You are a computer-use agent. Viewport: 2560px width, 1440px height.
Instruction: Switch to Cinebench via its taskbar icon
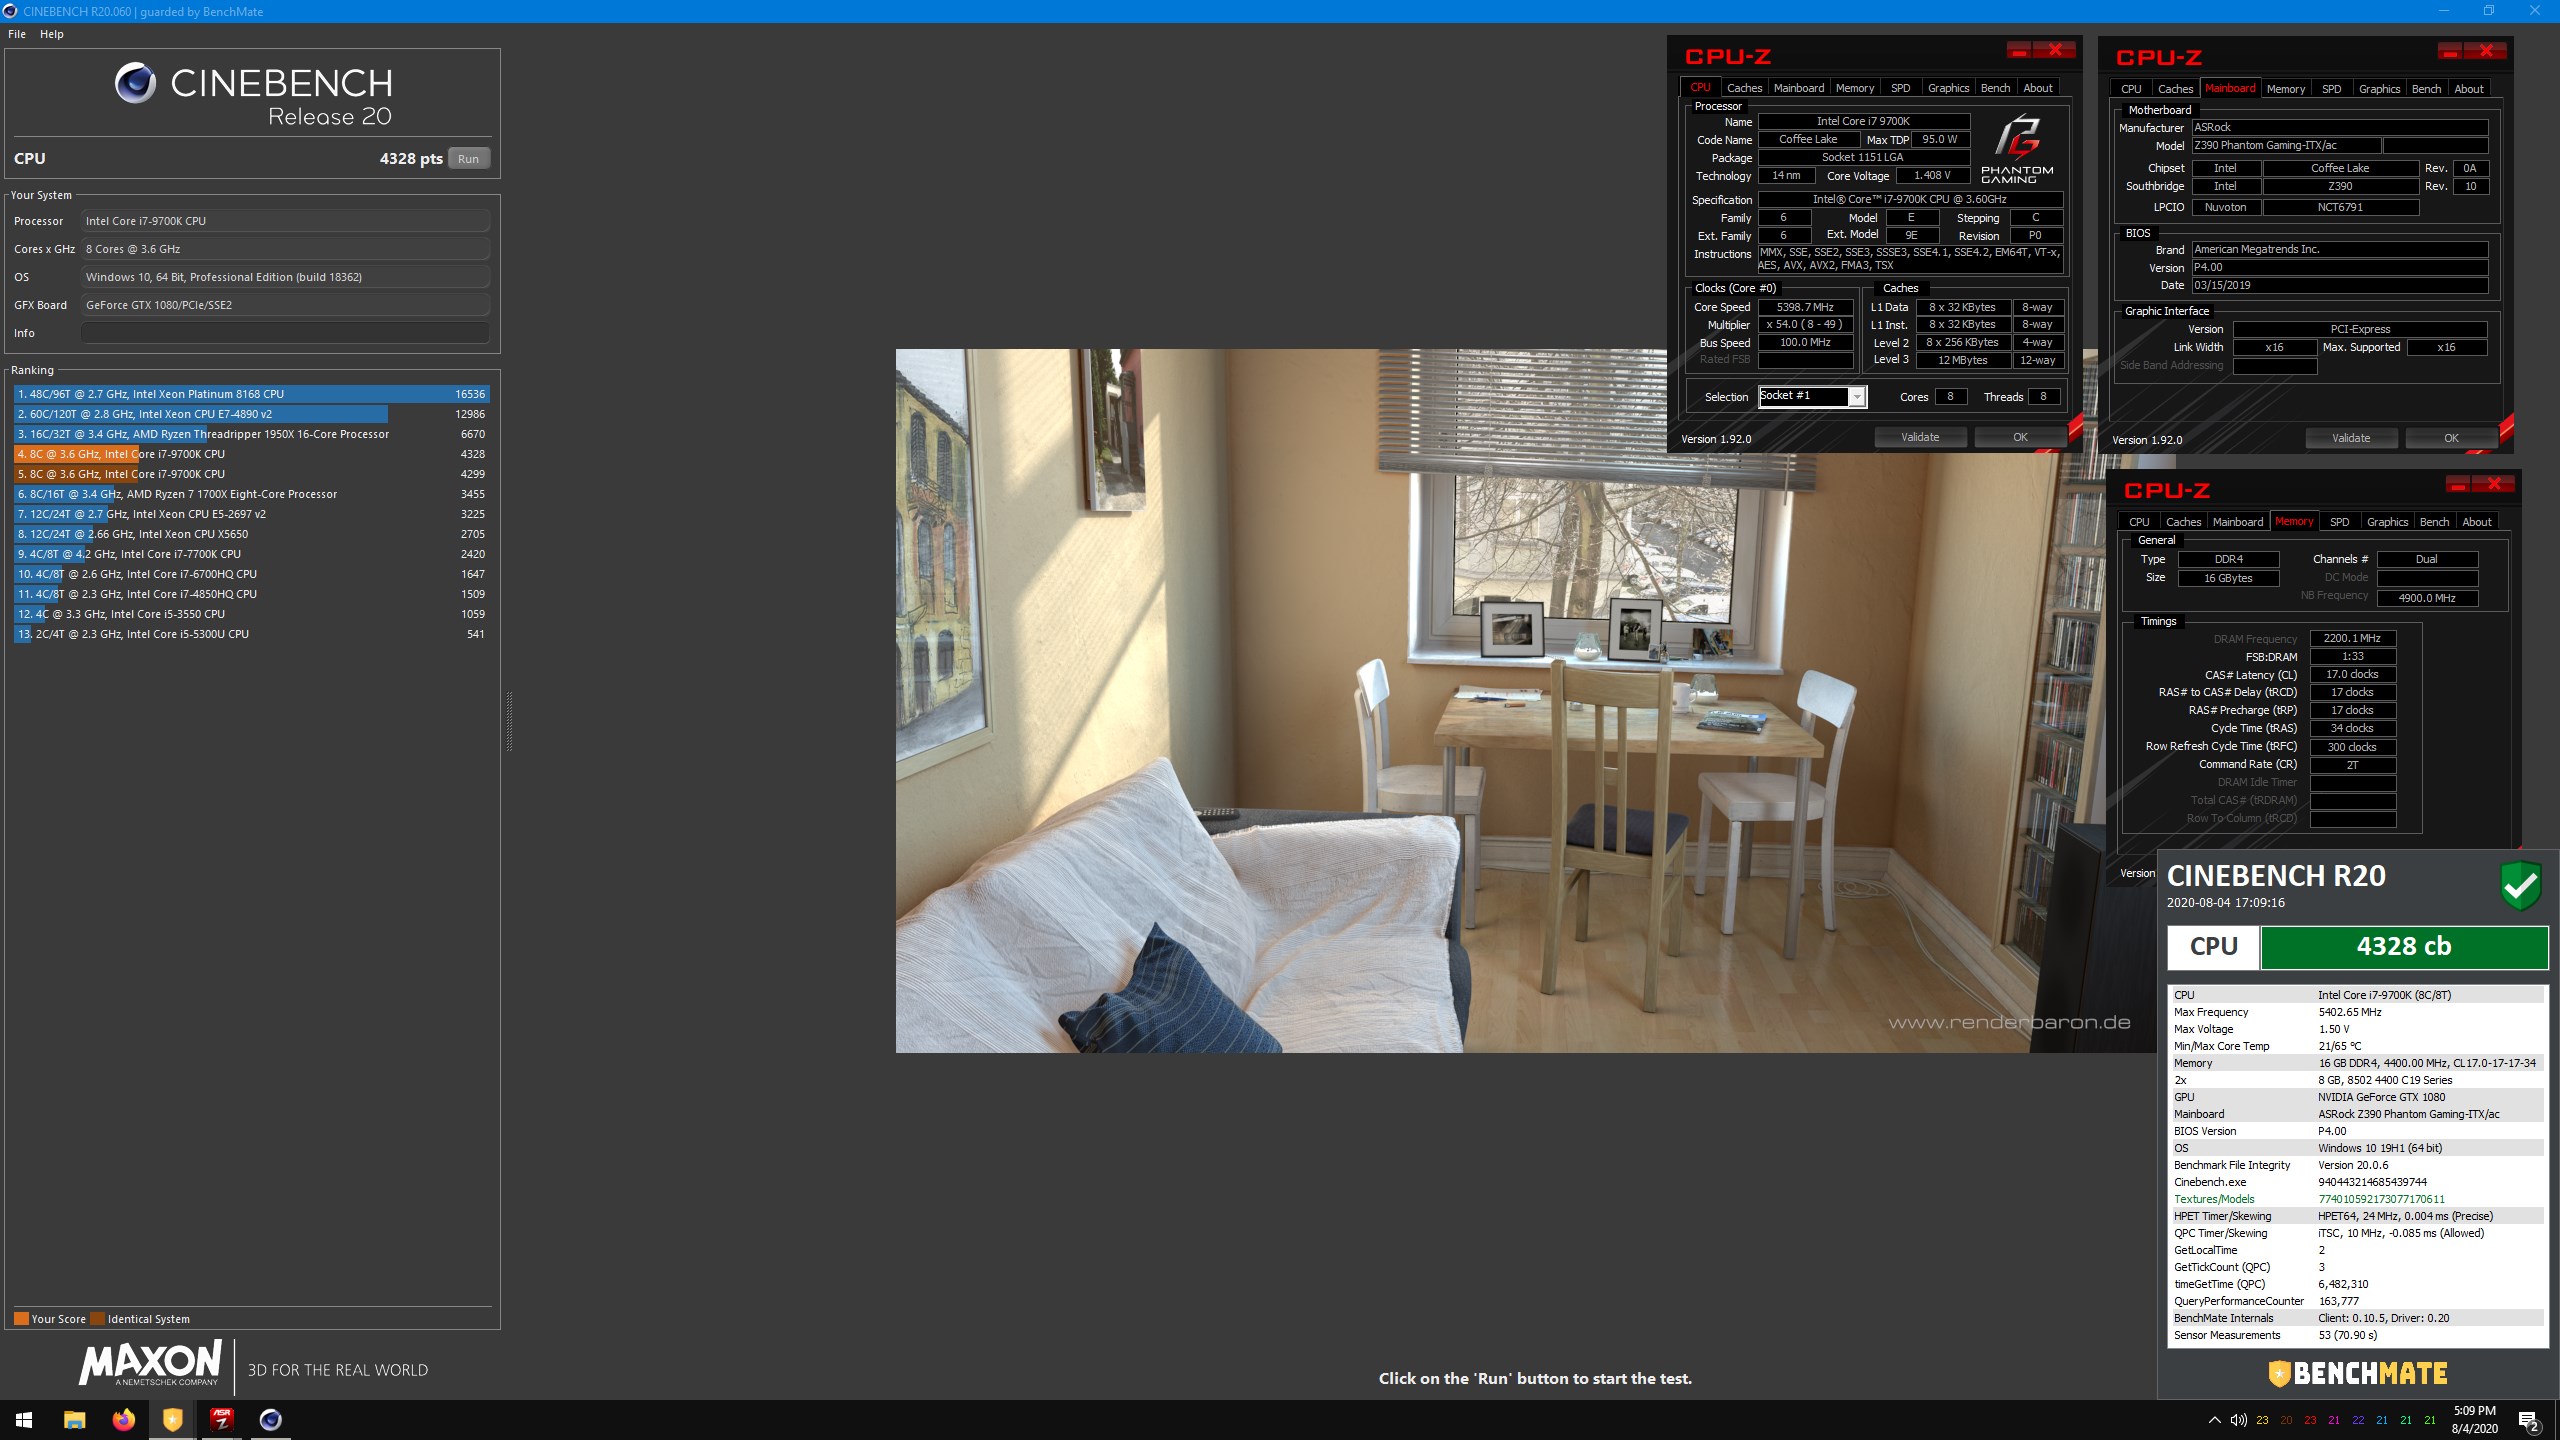click(271, 1419)
